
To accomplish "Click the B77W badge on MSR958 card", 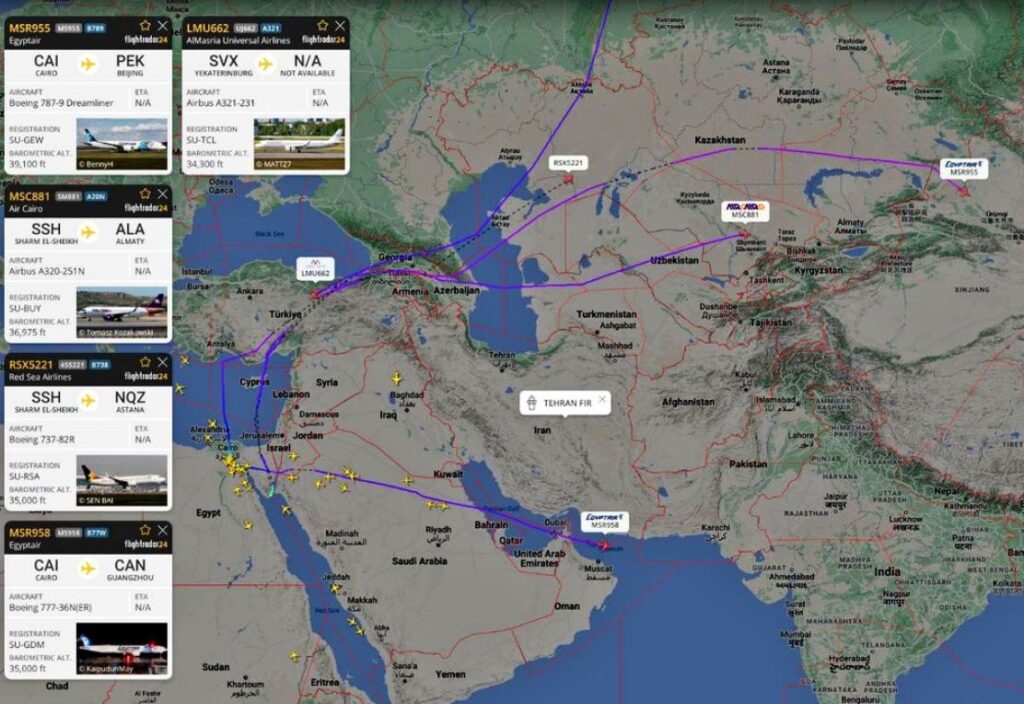I will coord(96,533).
